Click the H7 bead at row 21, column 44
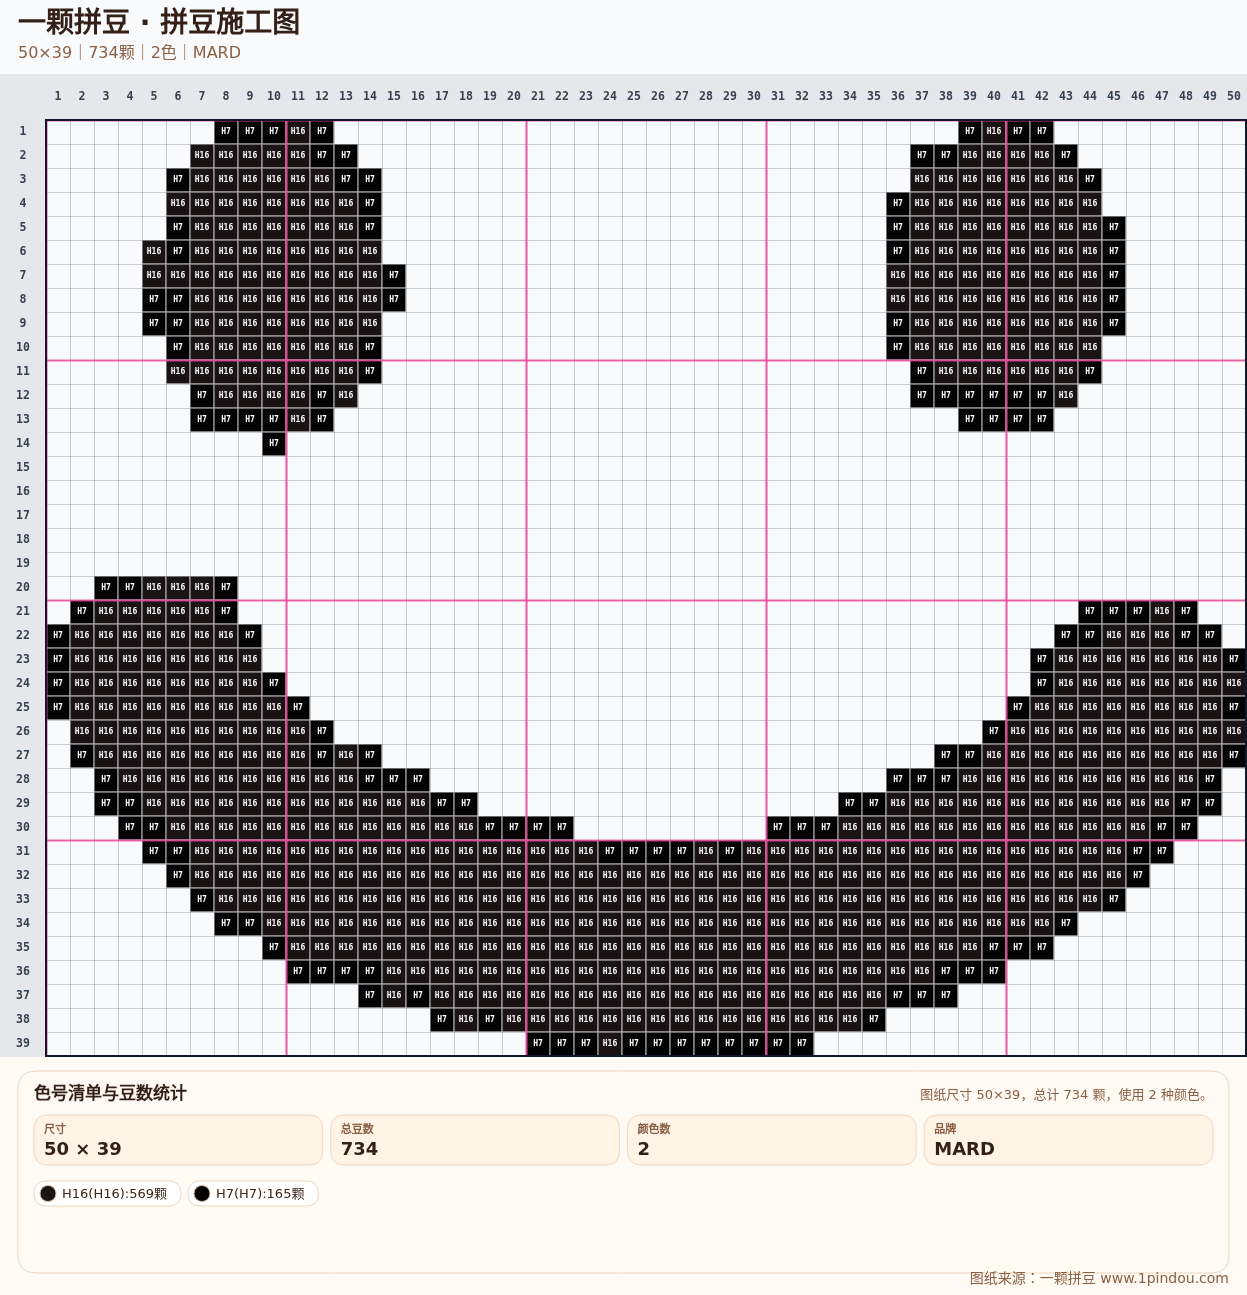Screen dimensions: 1247x1295 click(x=1090, y=611)
